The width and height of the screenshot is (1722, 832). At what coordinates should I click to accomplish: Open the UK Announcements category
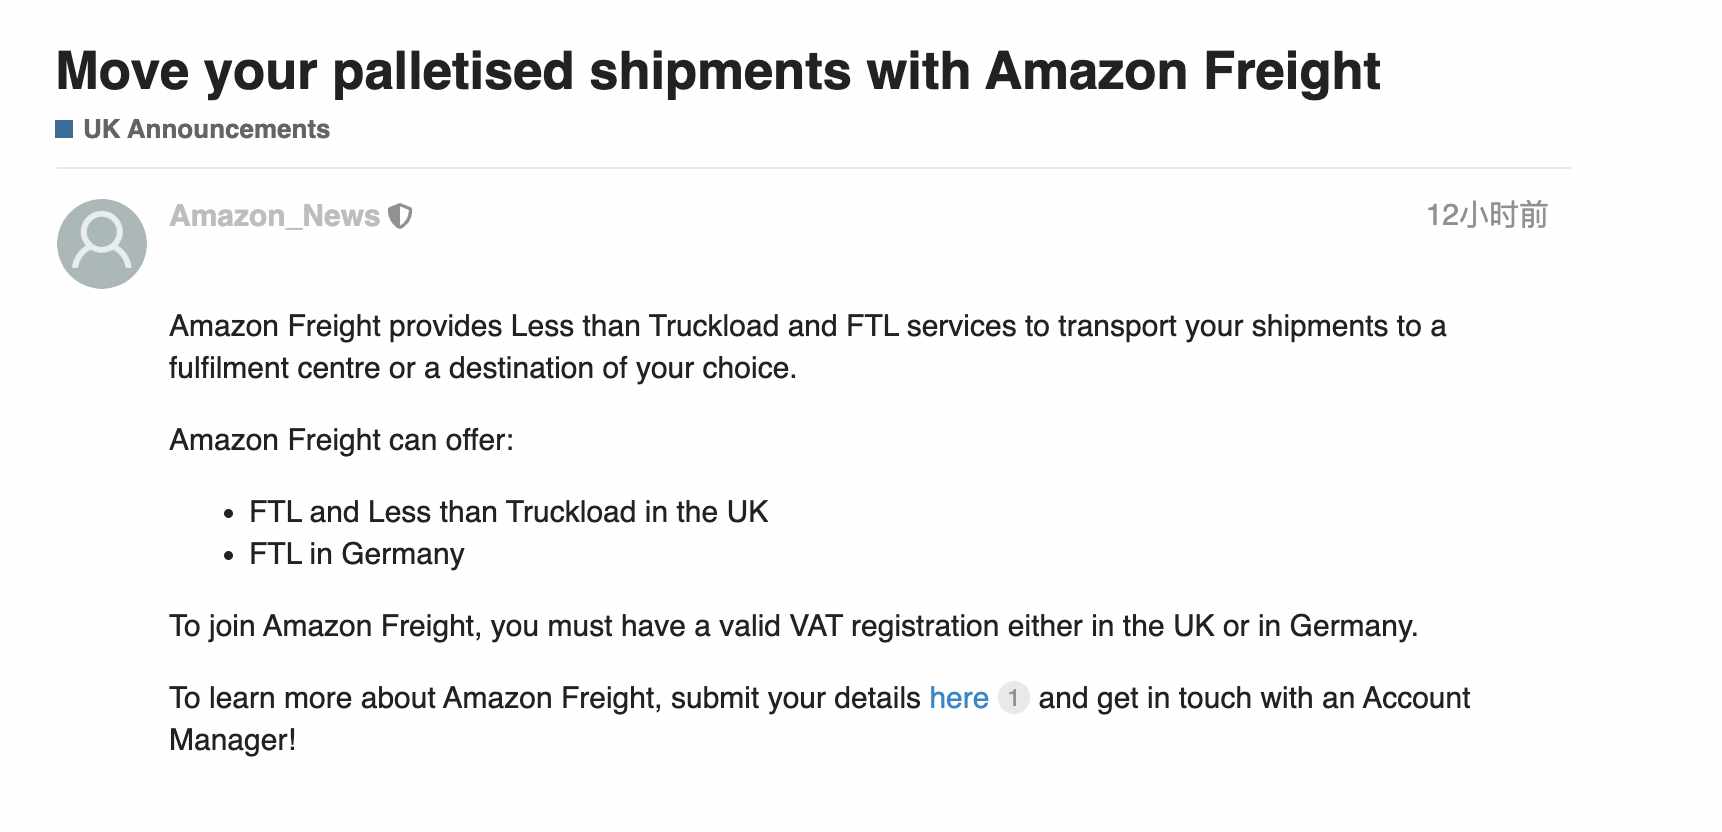tap(206, 129)
